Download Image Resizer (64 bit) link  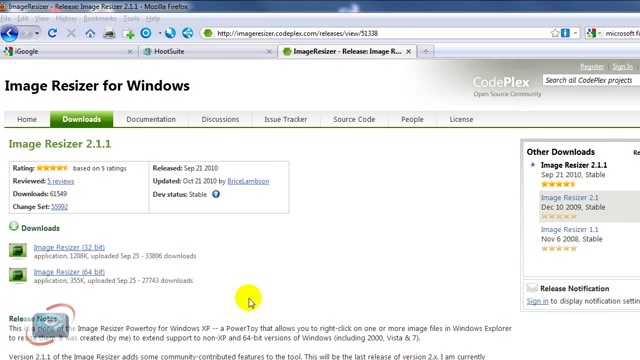69,272
